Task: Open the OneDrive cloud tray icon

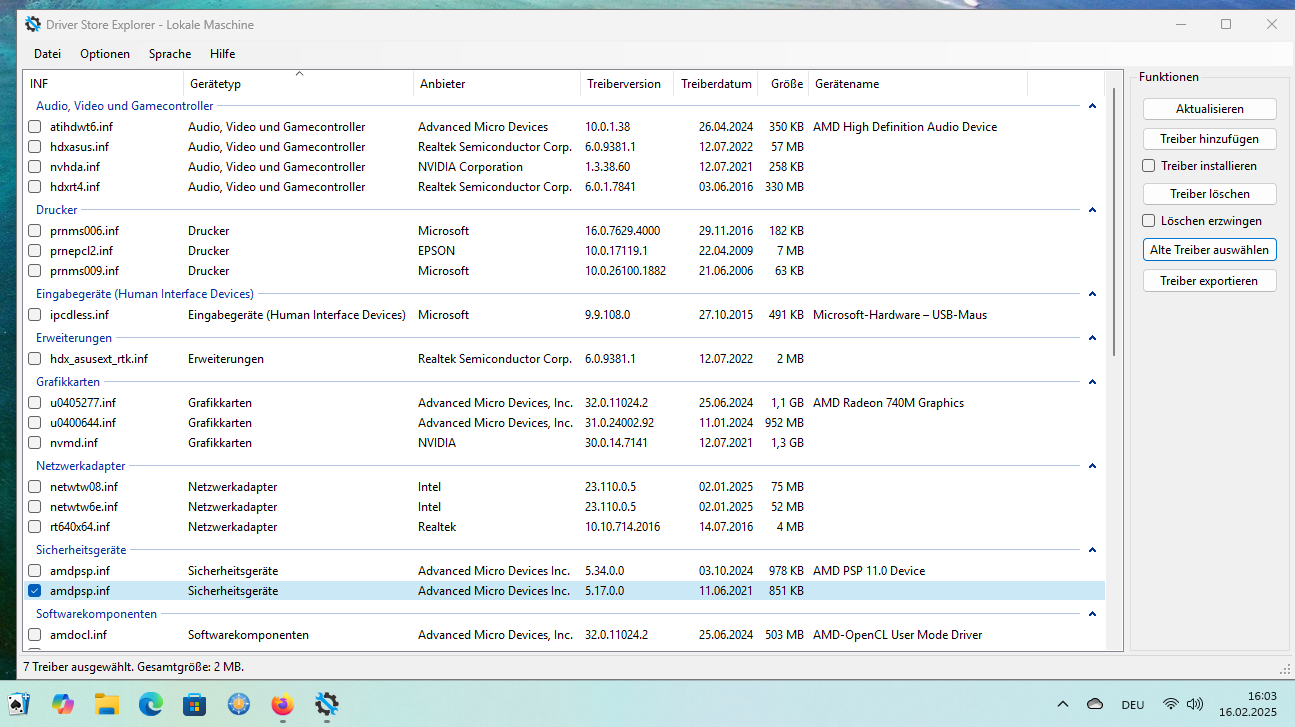Action: tap(1095, 704)
